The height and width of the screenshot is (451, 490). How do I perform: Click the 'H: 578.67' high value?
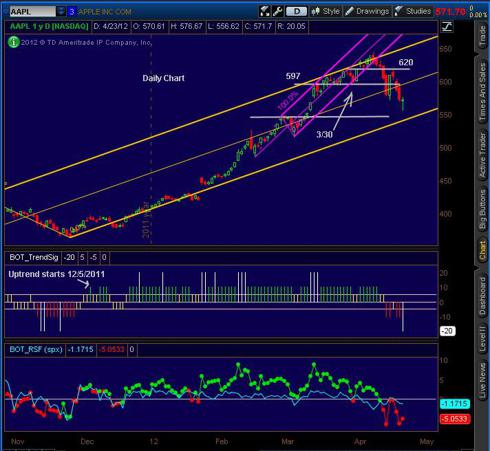pos(186,26)
